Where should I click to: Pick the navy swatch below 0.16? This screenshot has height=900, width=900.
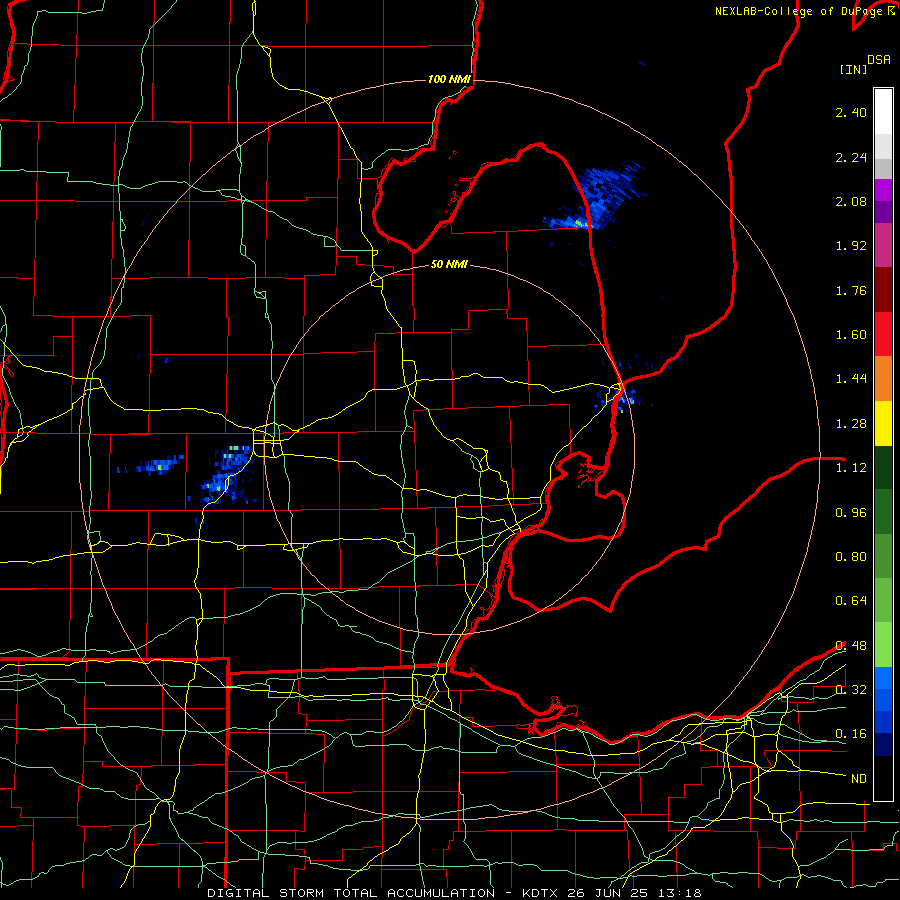883,744
